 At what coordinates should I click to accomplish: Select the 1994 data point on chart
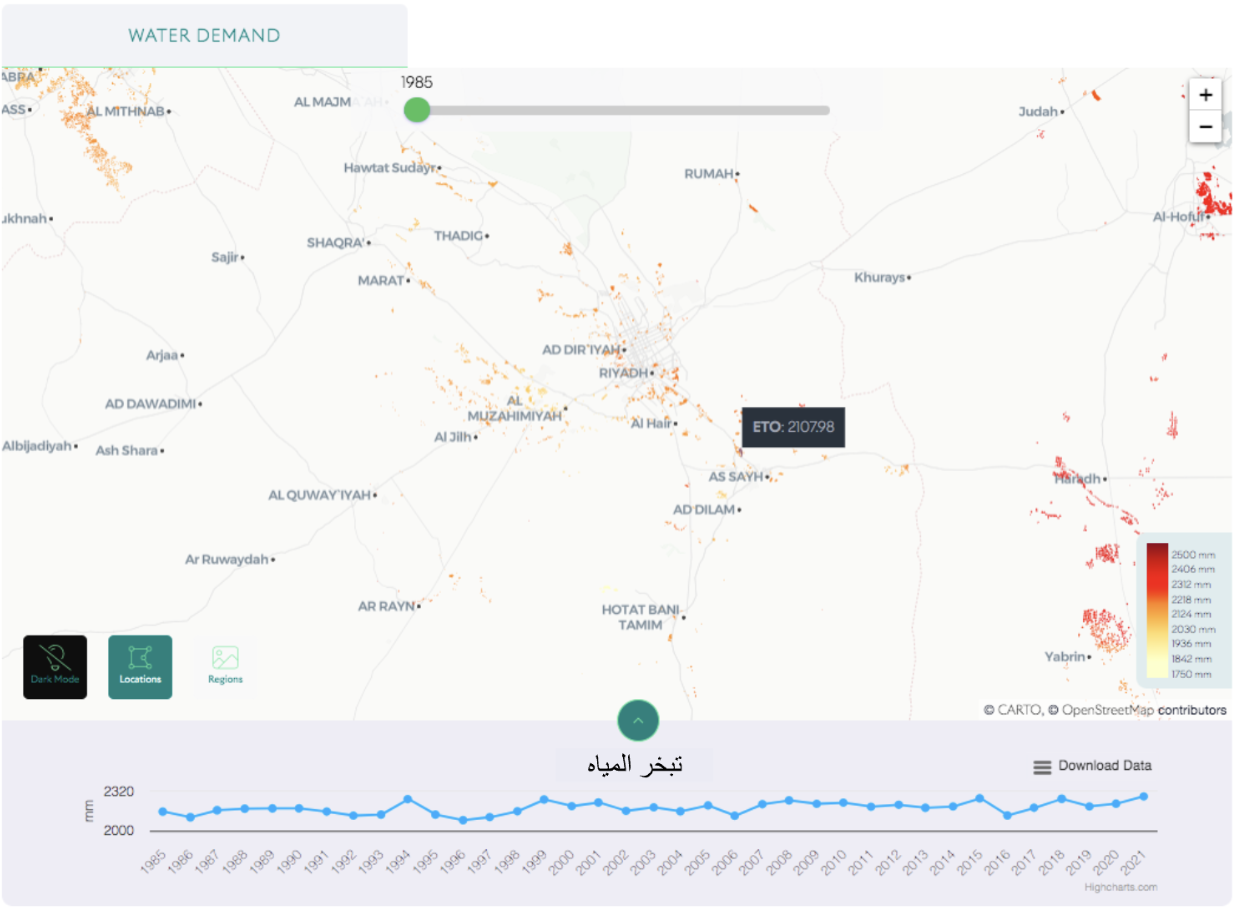click(408, 800)
